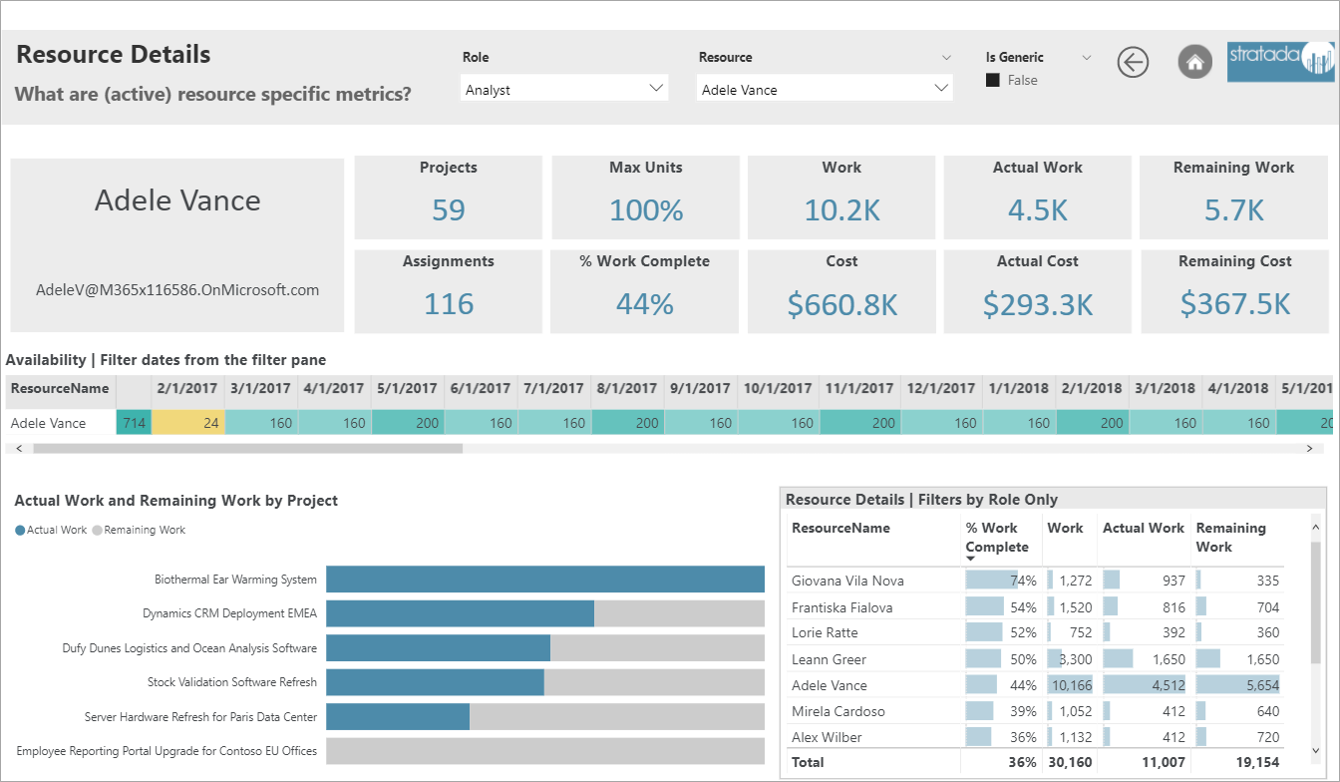Click the Biothermal Ear Warming System bar
1340x782 pixels.
(545, 579)
